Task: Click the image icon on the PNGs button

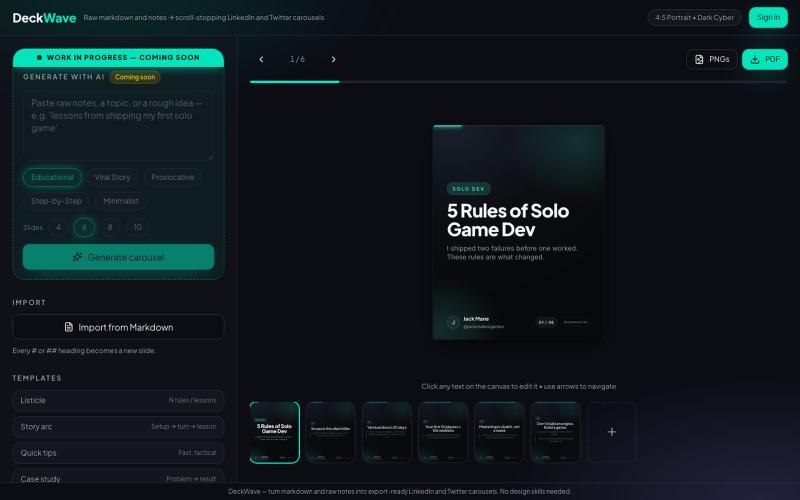Action: pyautogui.click(x=699, y=59)
